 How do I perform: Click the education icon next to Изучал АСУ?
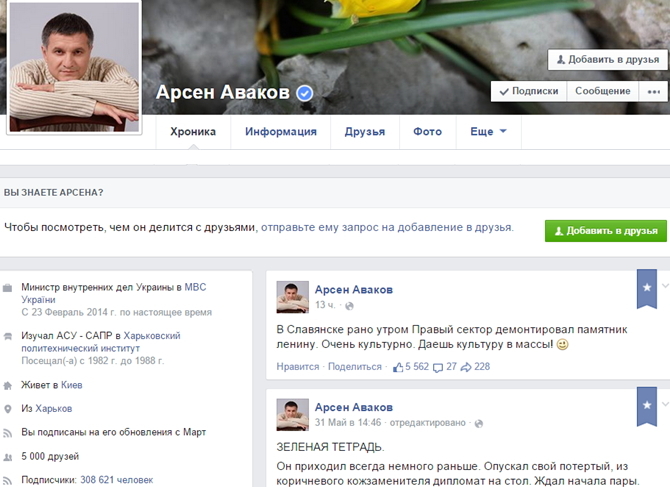(x=7, y=336)
